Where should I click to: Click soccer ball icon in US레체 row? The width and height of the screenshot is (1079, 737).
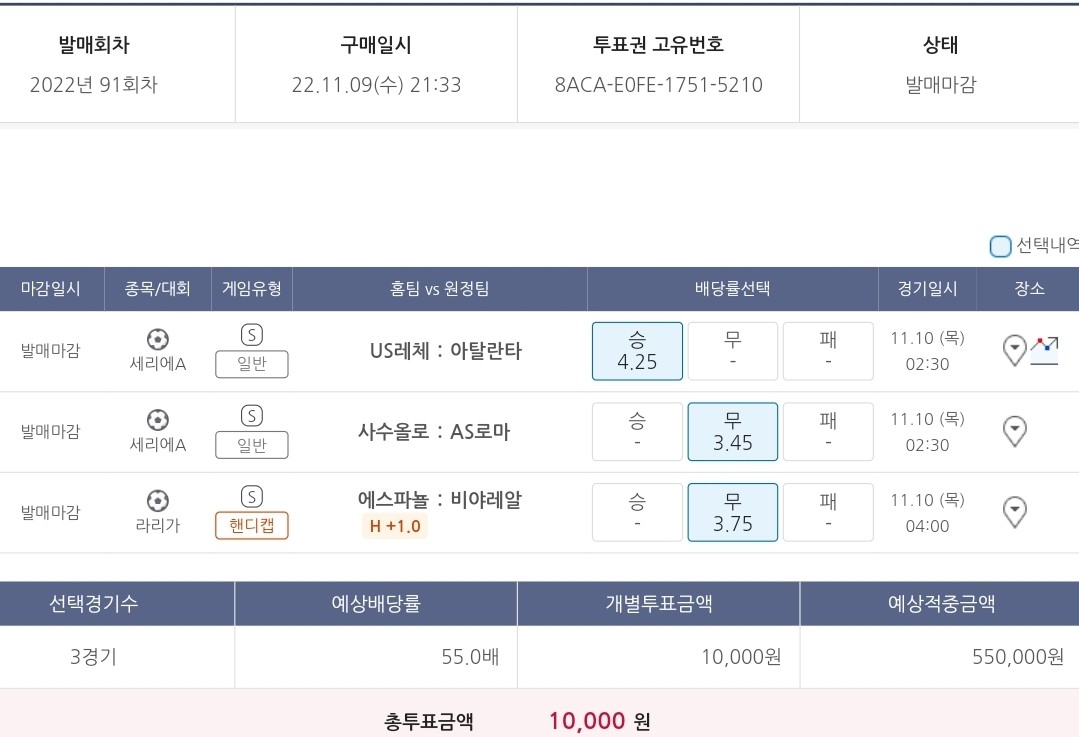pos(158,339)
